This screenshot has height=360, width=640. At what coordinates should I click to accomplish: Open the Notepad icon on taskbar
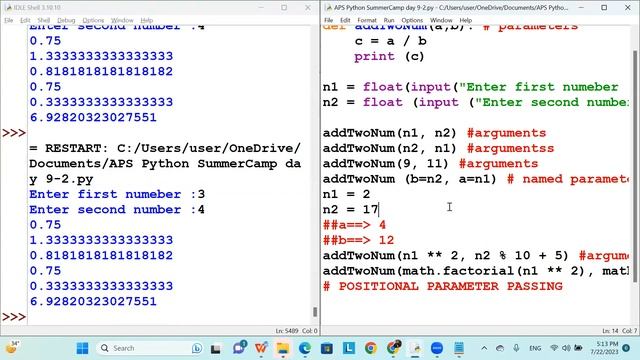459,348
